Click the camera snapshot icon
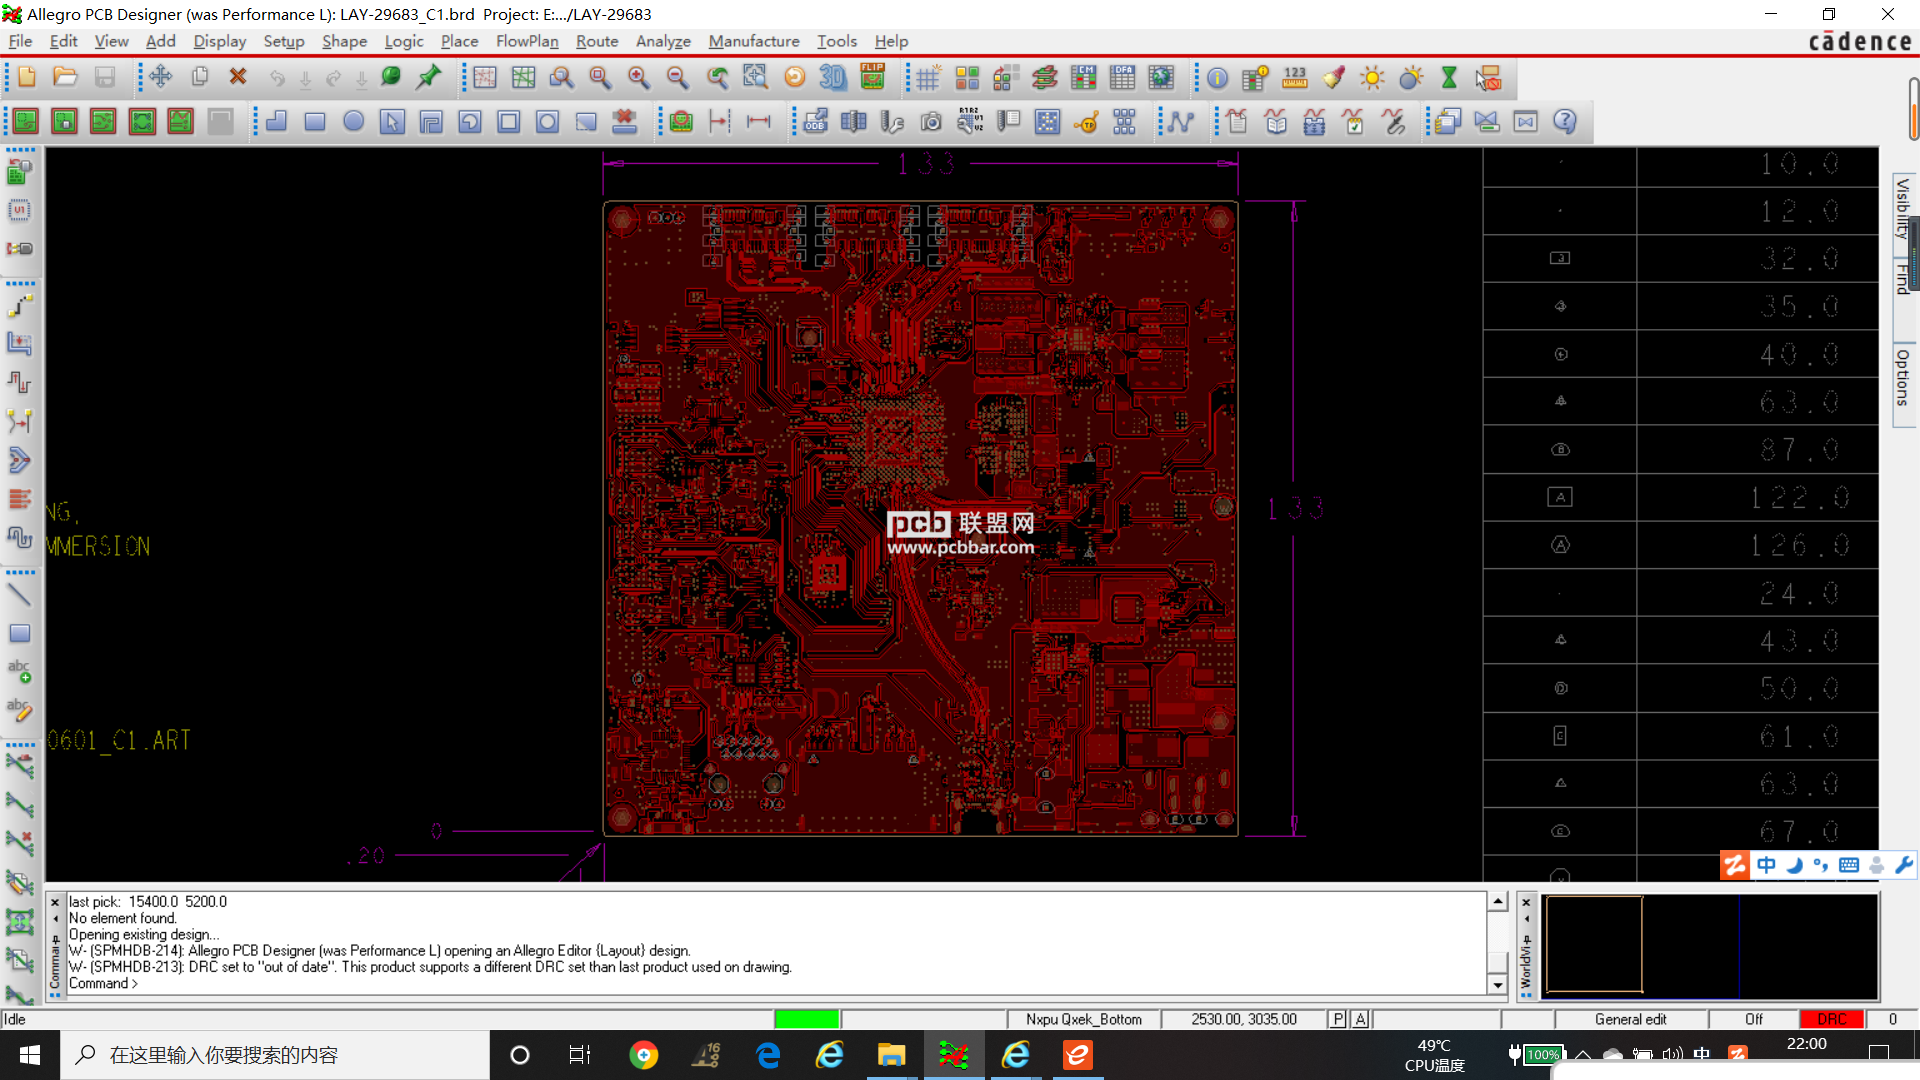 (932, 122)
